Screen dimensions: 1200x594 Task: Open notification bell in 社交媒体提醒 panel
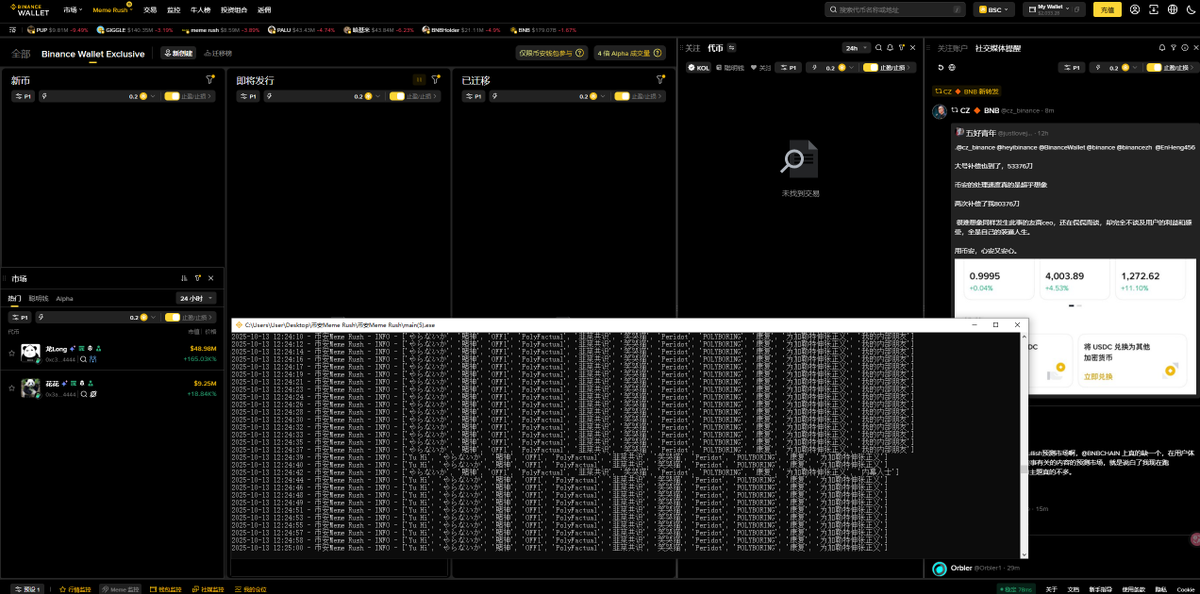[x=1161, y=48]
